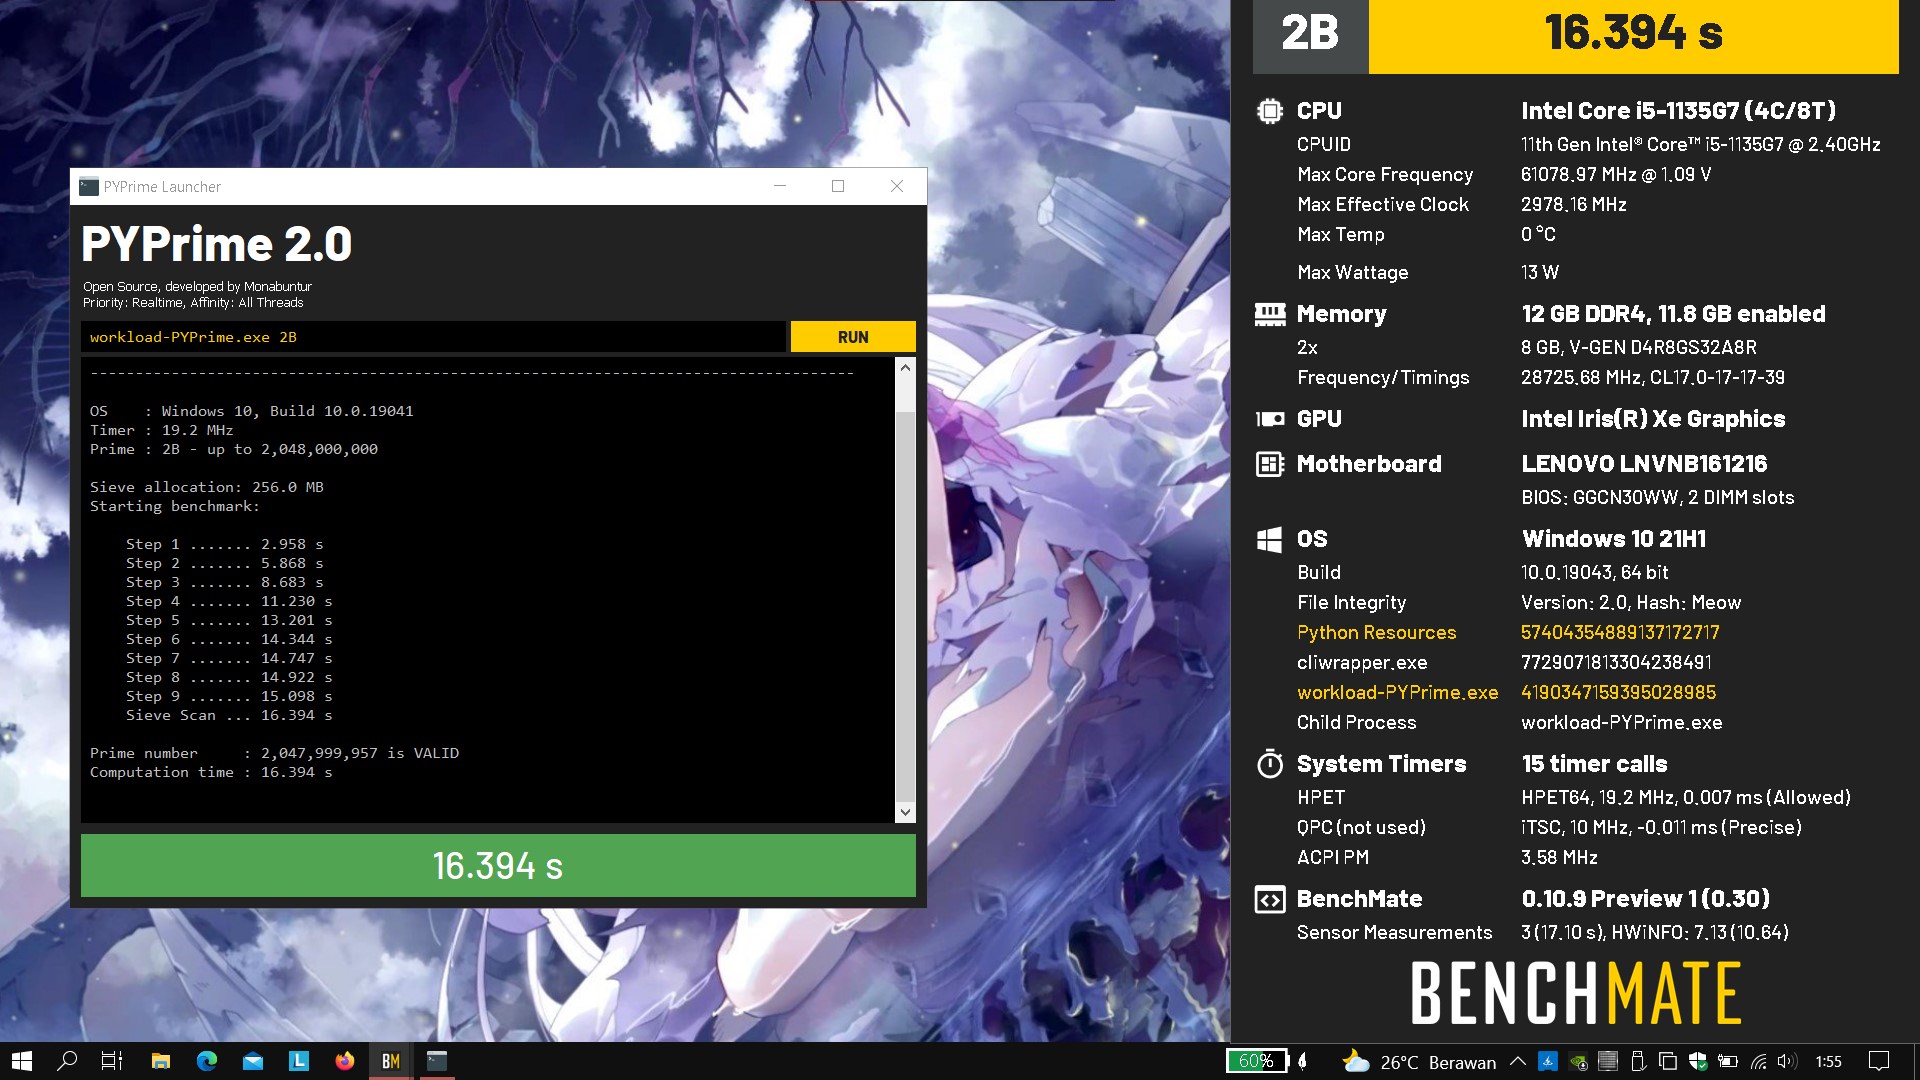
Task: Click the Motherboard icon in BenchMate panel
Action: (x=1270, y=464)
